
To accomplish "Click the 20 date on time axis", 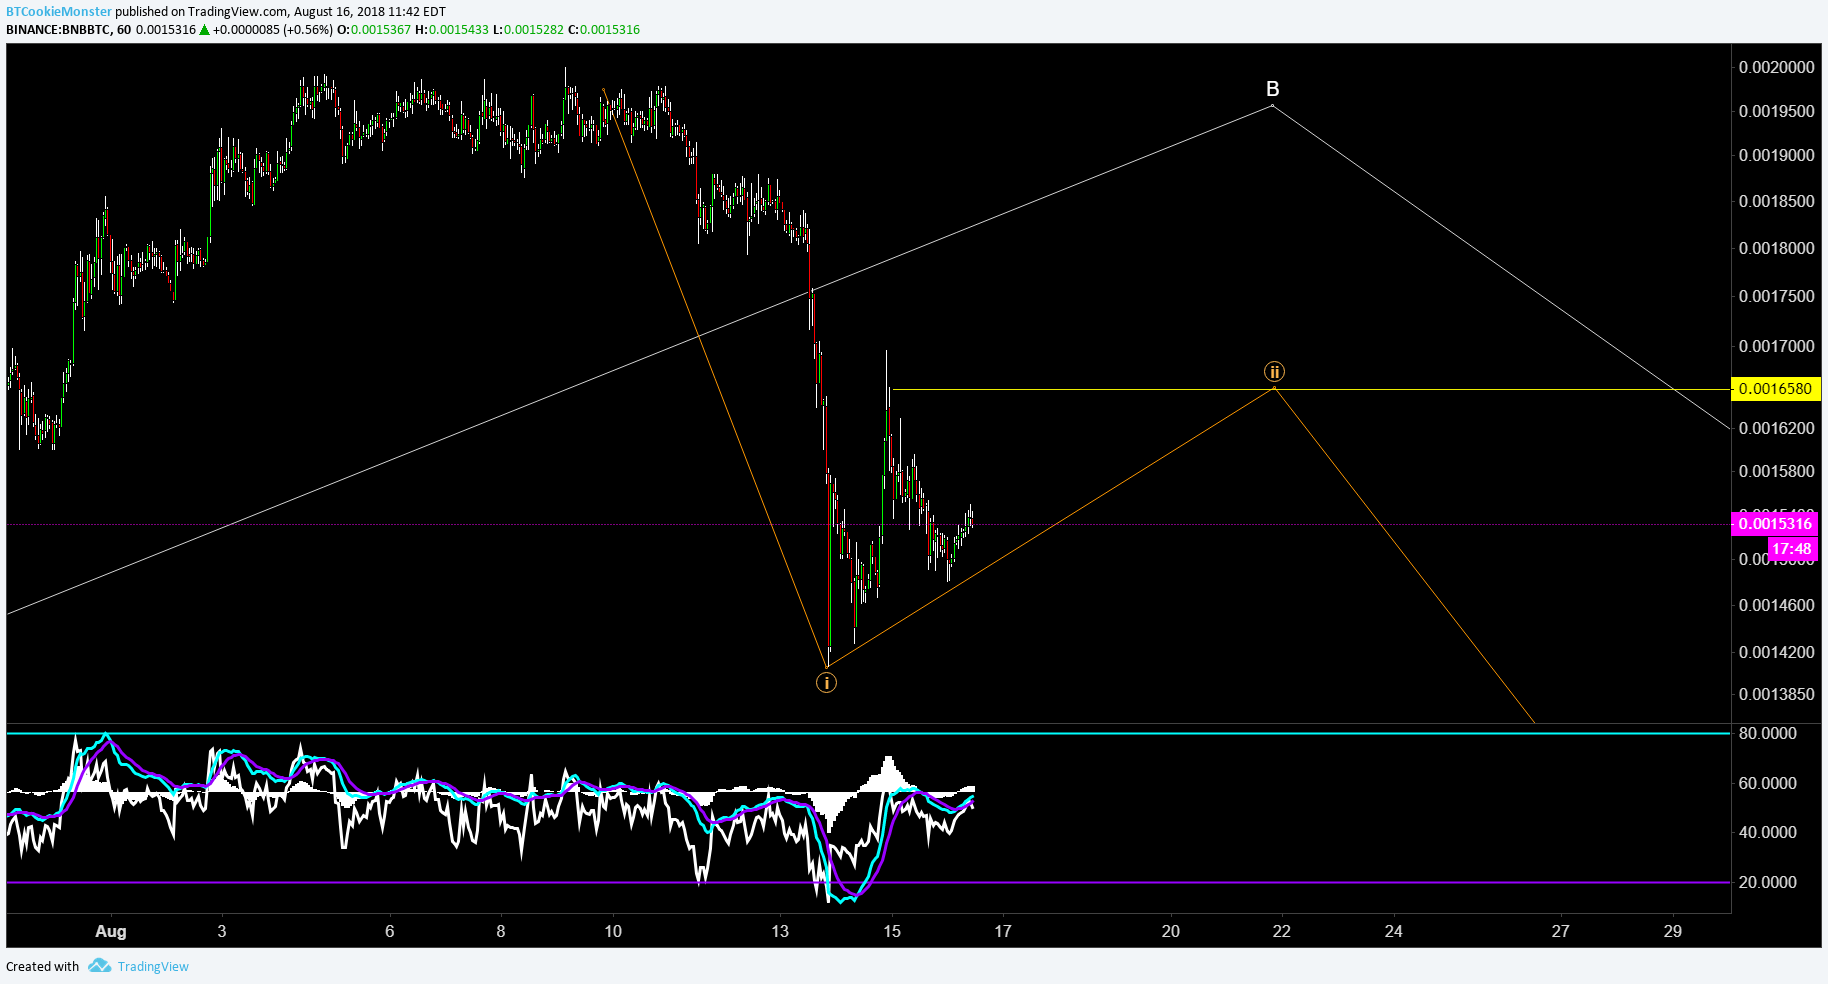I will click(x=1171, y=931).
